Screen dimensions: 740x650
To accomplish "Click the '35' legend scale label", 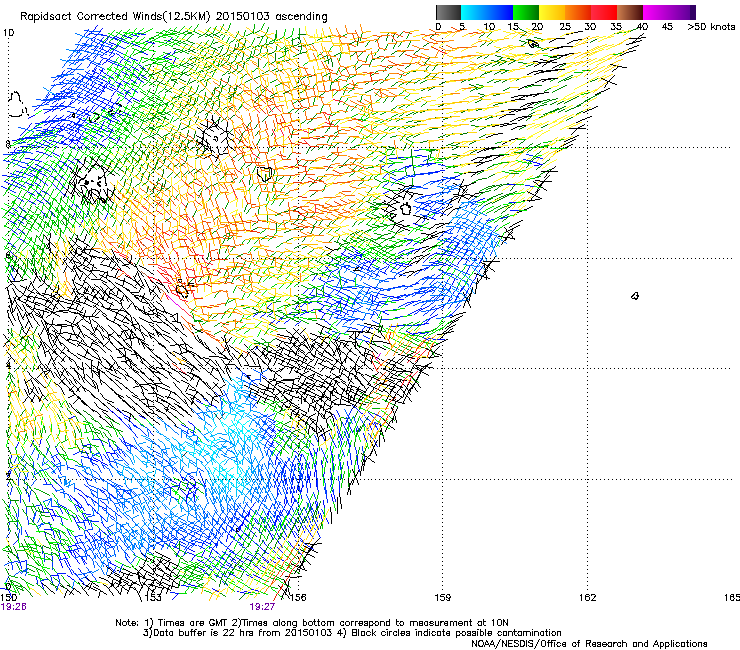I will coord(616,27).
